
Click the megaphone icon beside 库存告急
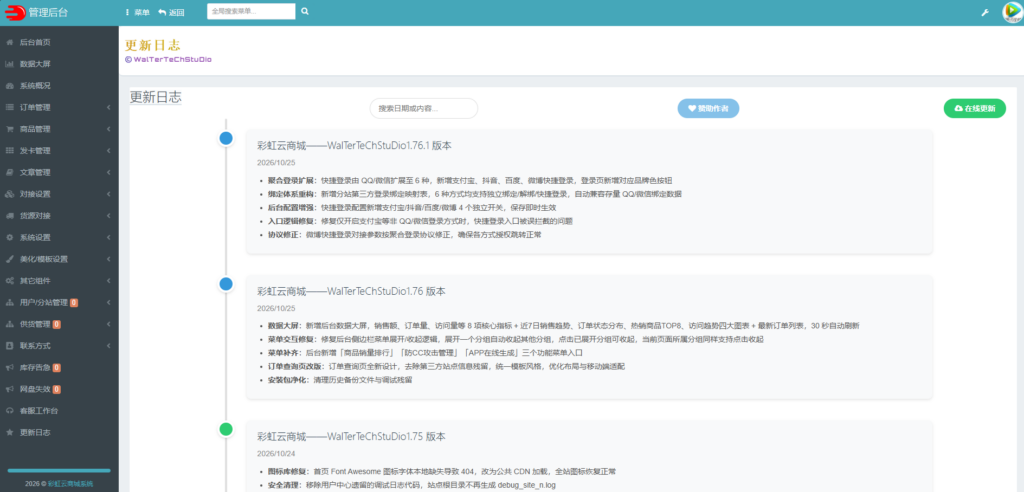point(9,367)
